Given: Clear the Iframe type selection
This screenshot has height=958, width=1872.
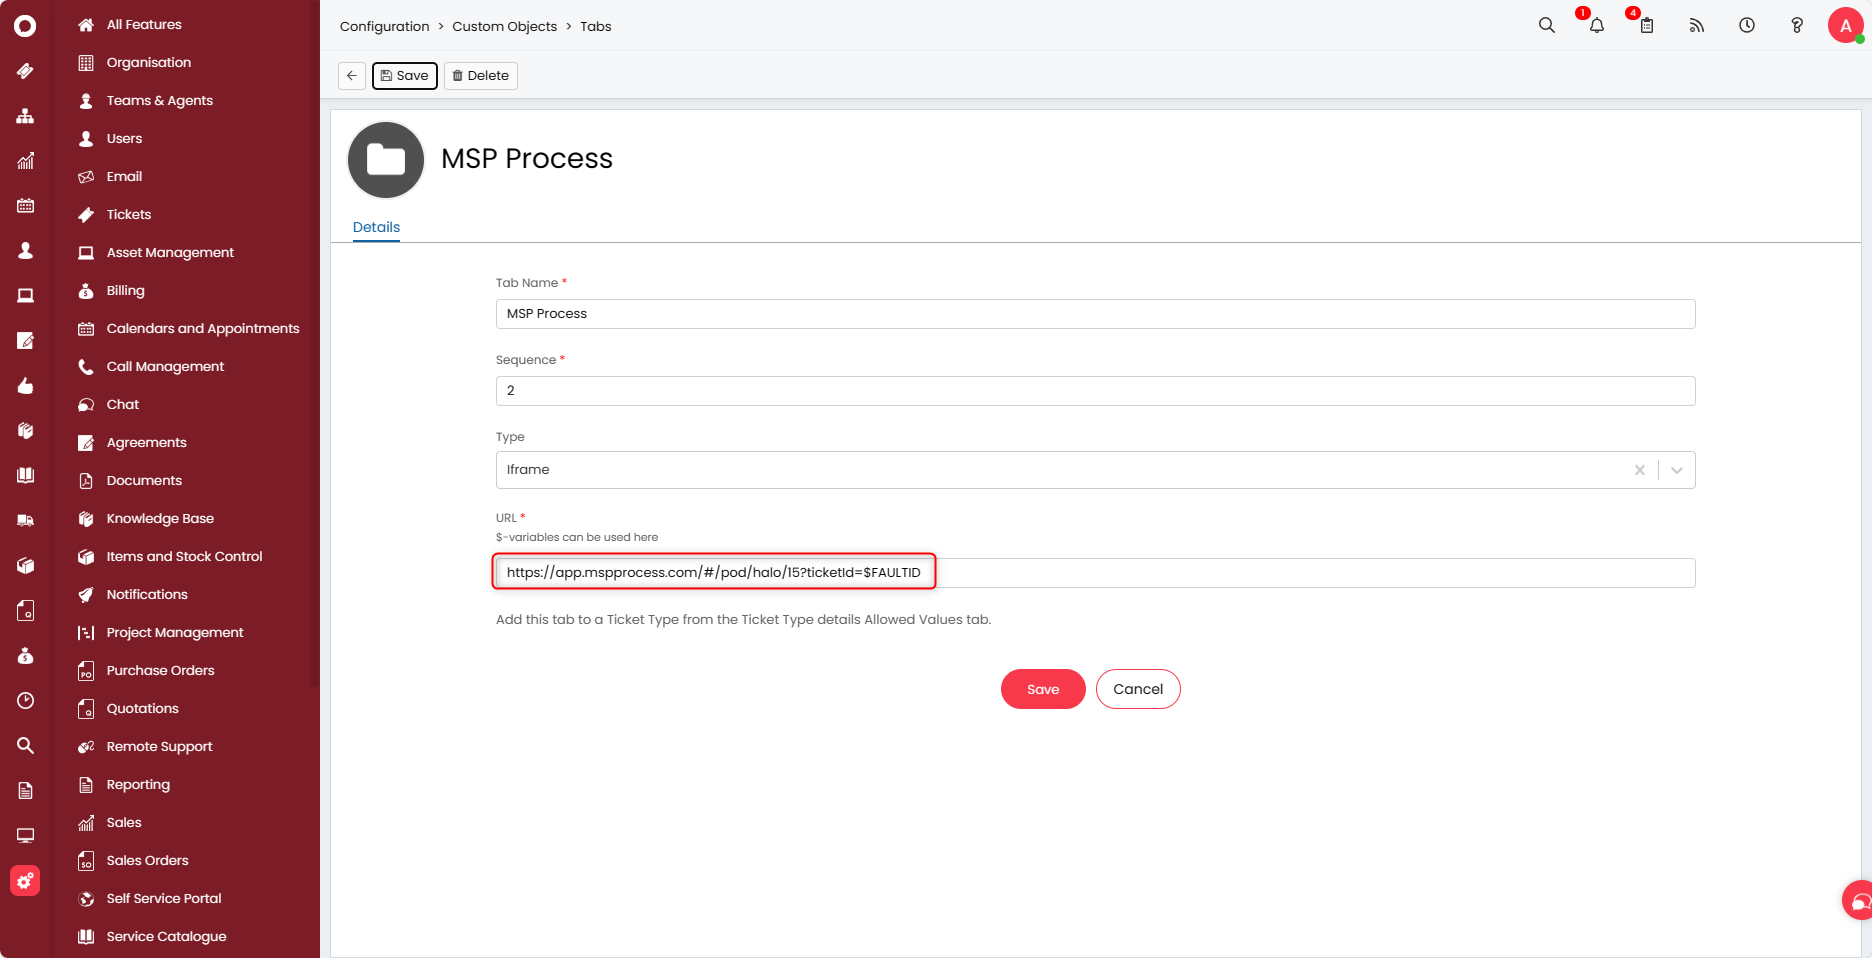Looking at the screenshot, I should [1639, 470].
